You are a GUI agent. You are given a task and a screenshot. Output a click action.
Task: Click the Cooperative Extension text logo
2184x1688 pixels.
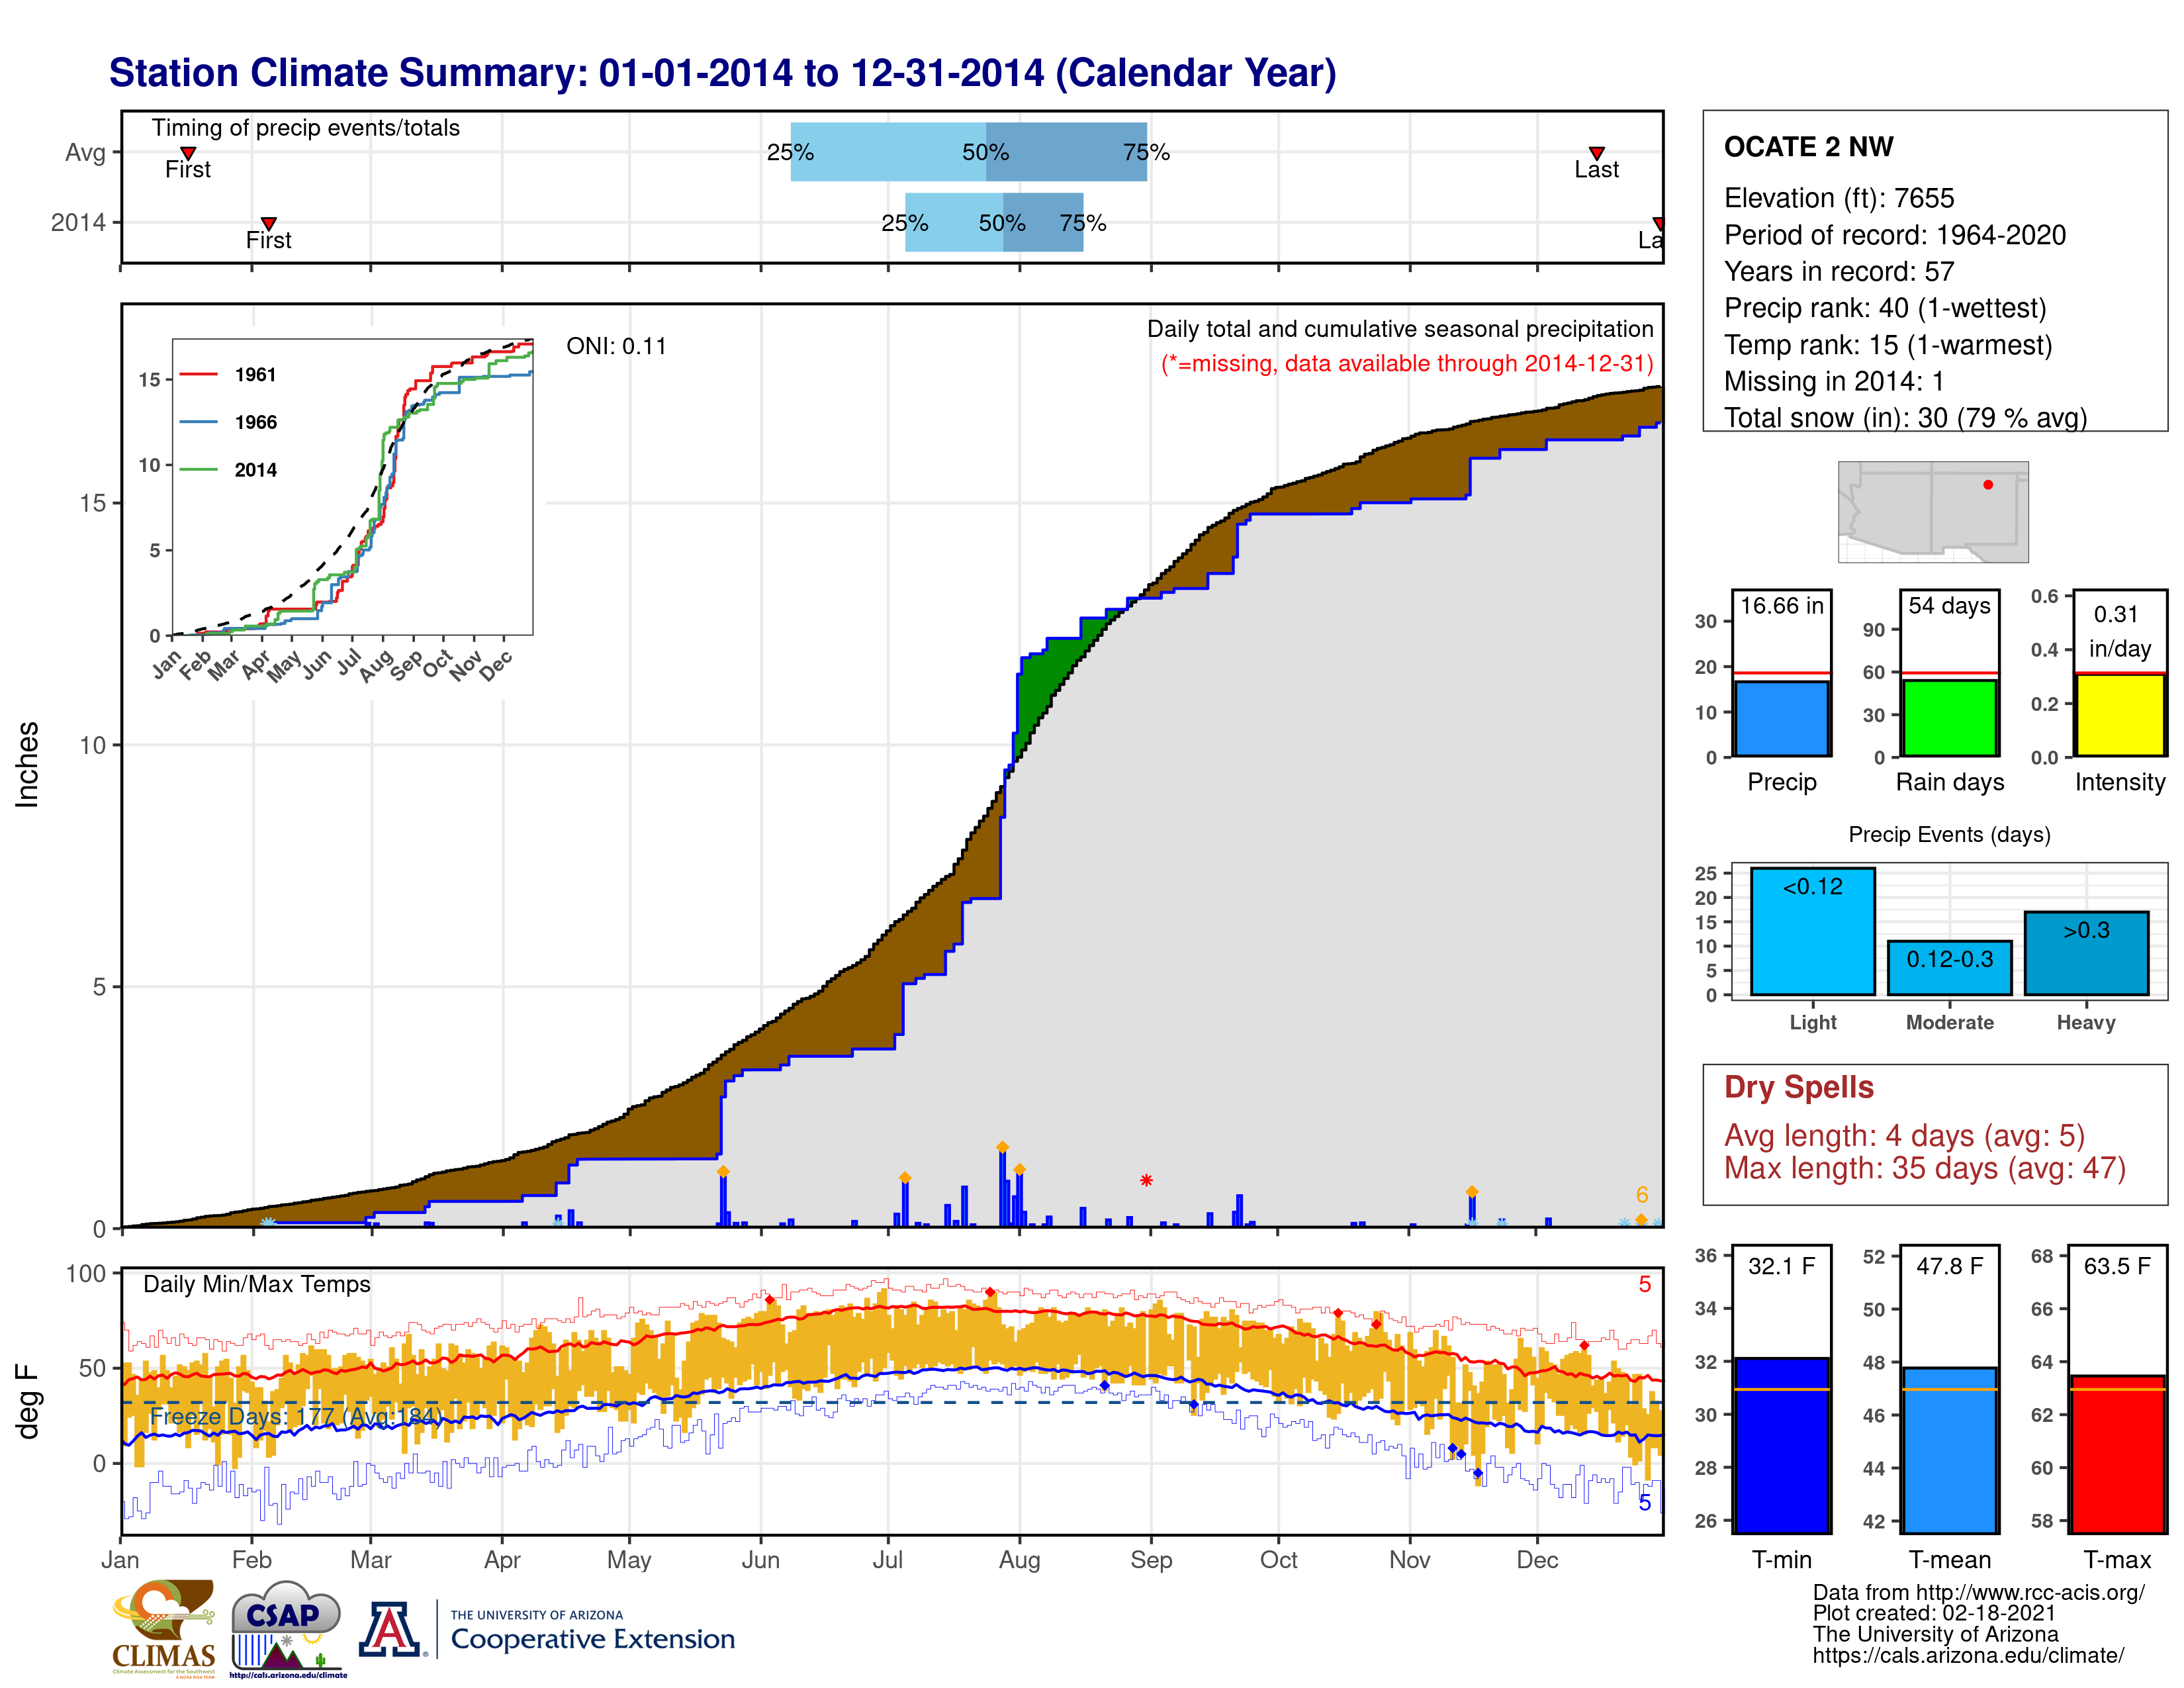coord(592,1631)
